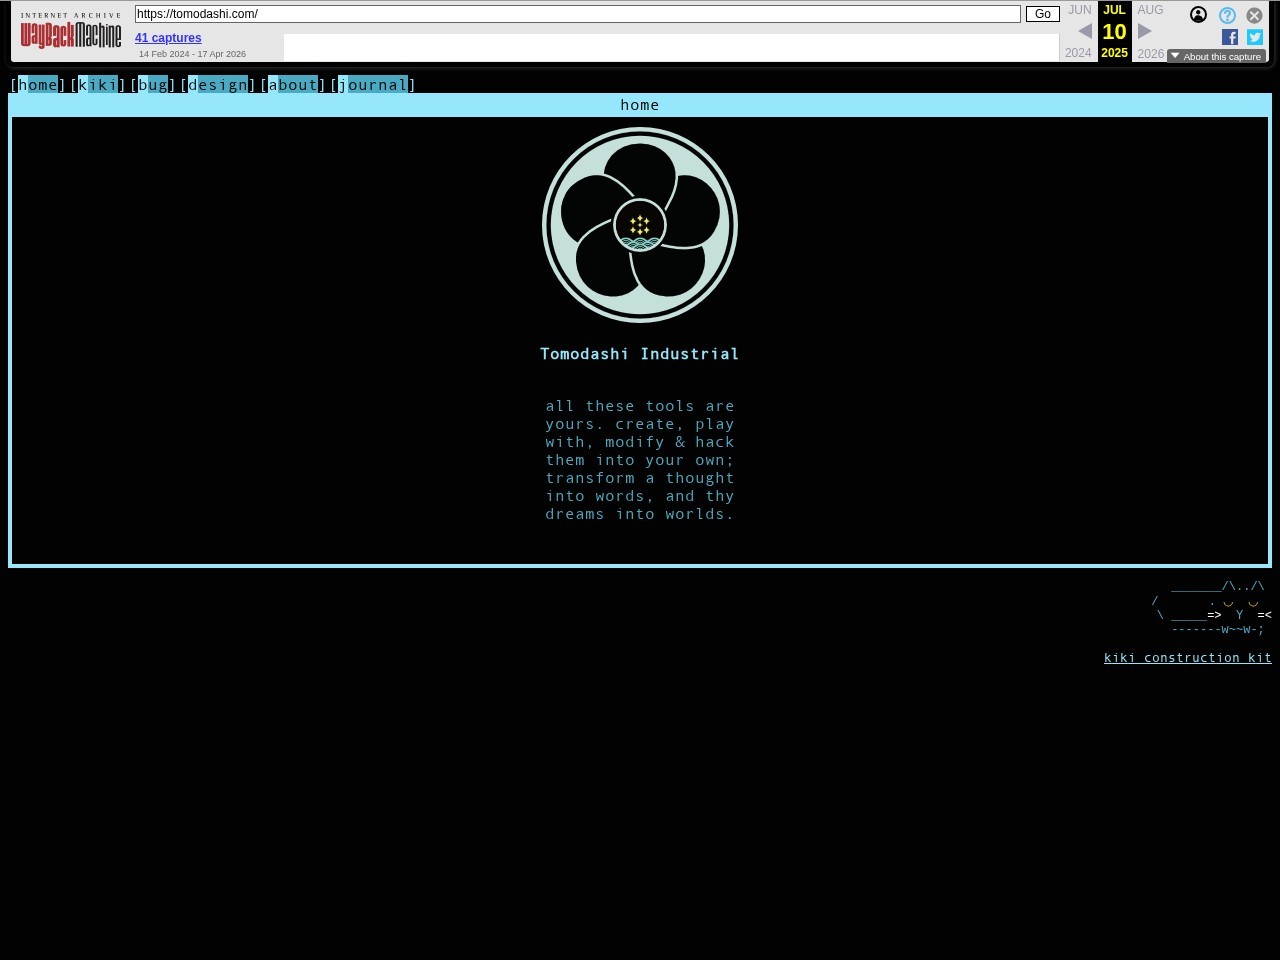Open the design navigation tab
This screenshot has height=960, width=1280.
[x=218, y=85]
